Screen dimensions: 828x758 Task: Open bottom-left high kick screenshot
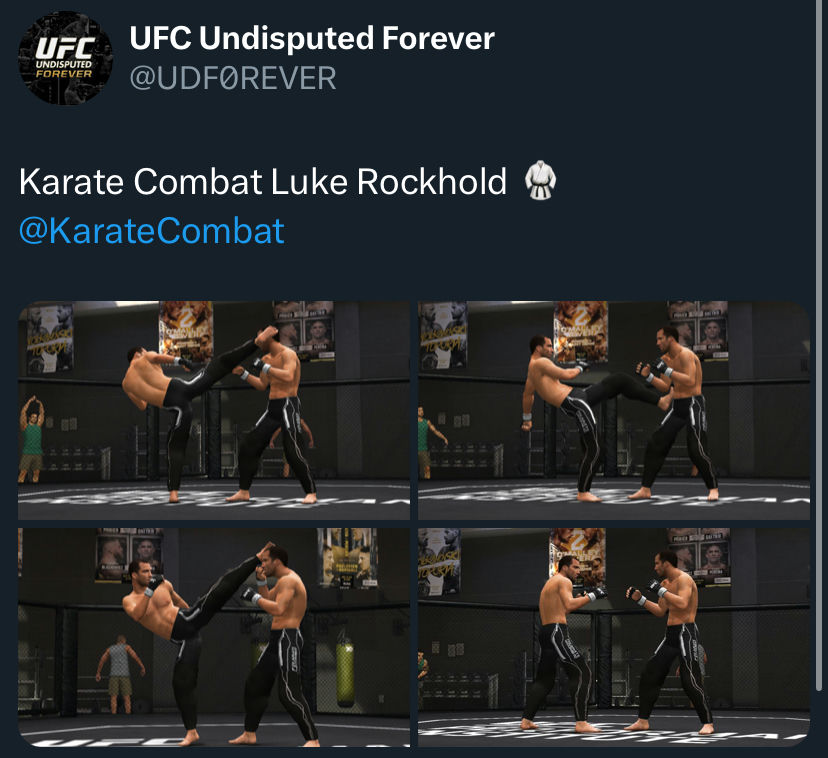pyautogui.click(x=214, y=637)
